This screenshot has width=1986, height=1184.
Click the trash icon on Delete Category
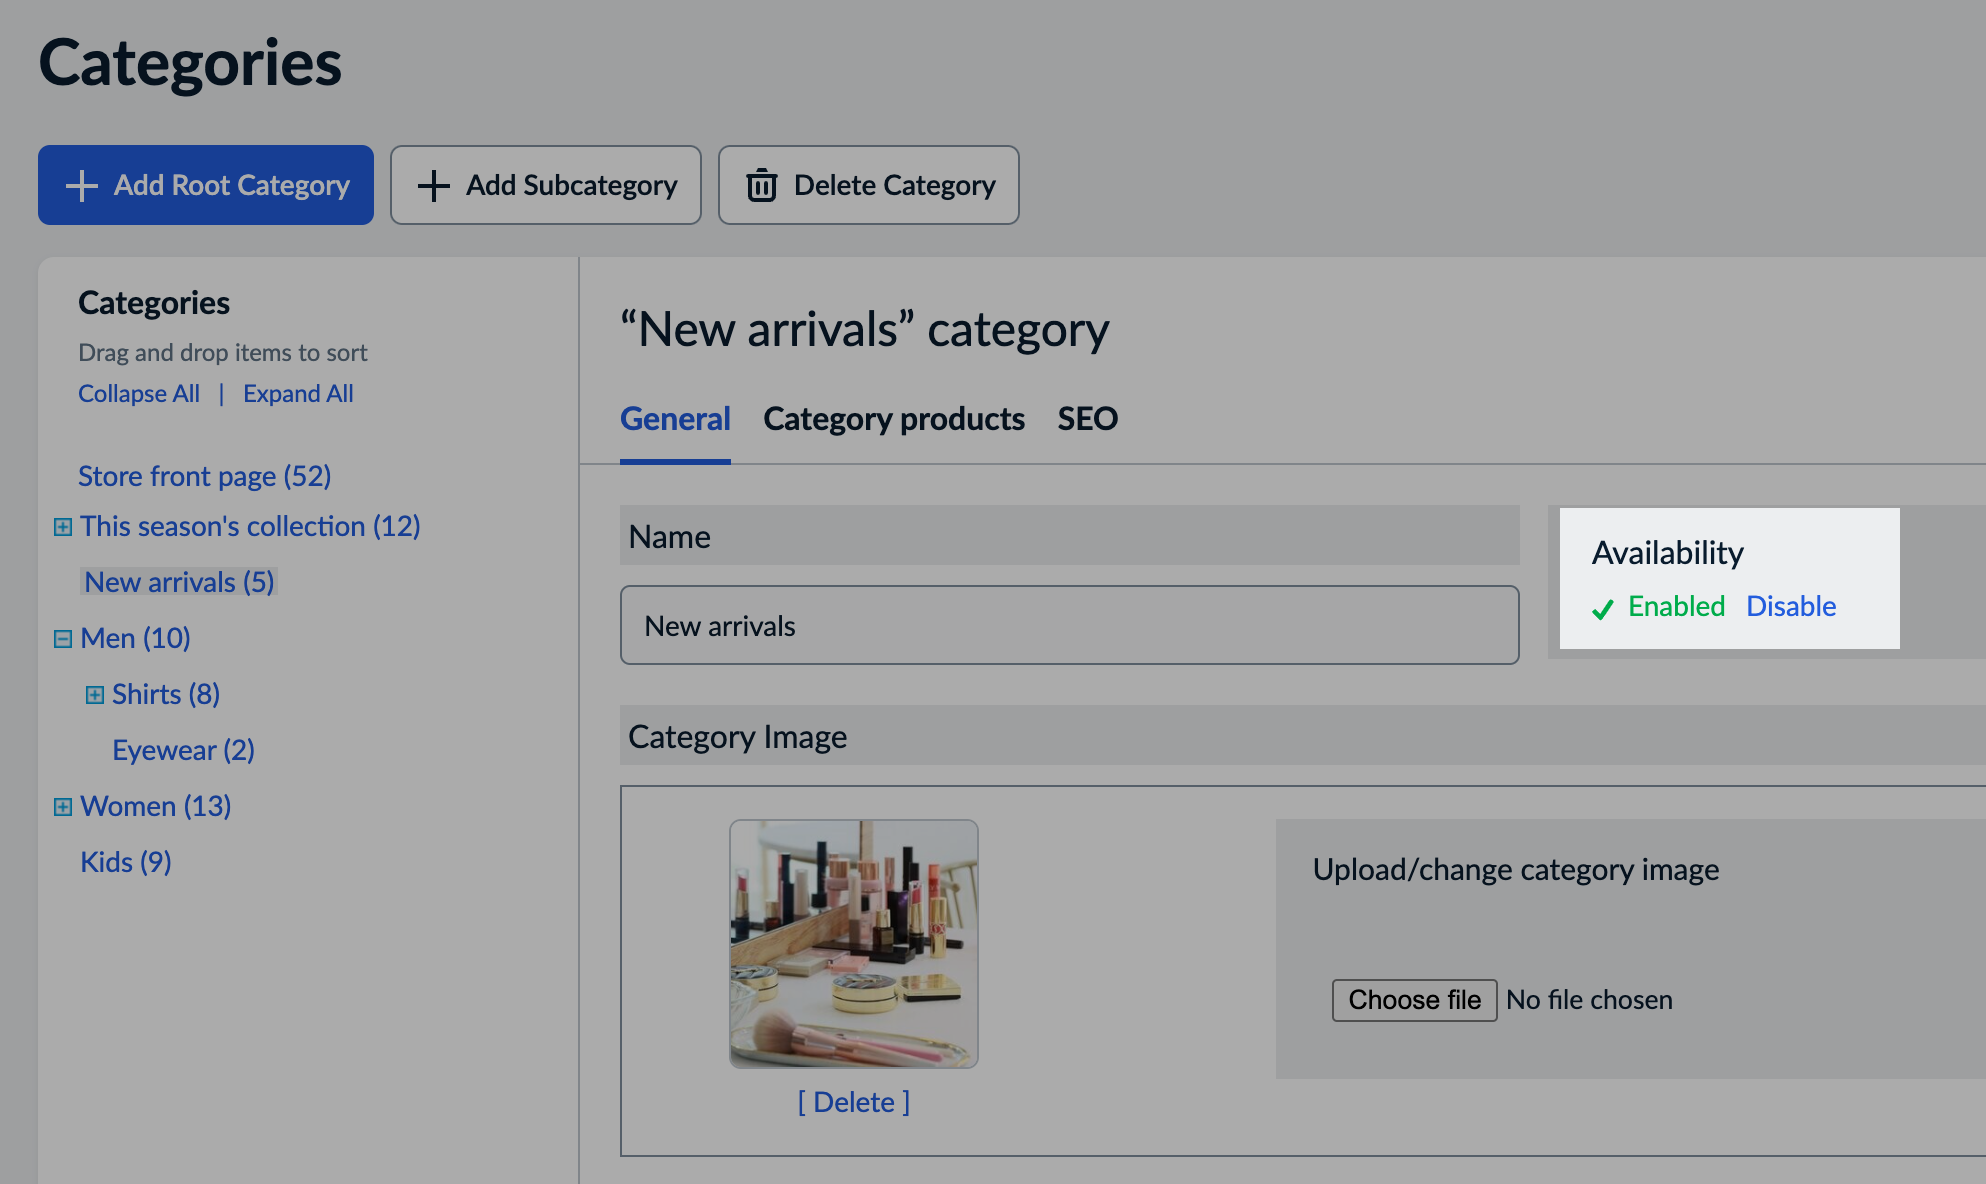pyautogui.click(x=761, y=184)
